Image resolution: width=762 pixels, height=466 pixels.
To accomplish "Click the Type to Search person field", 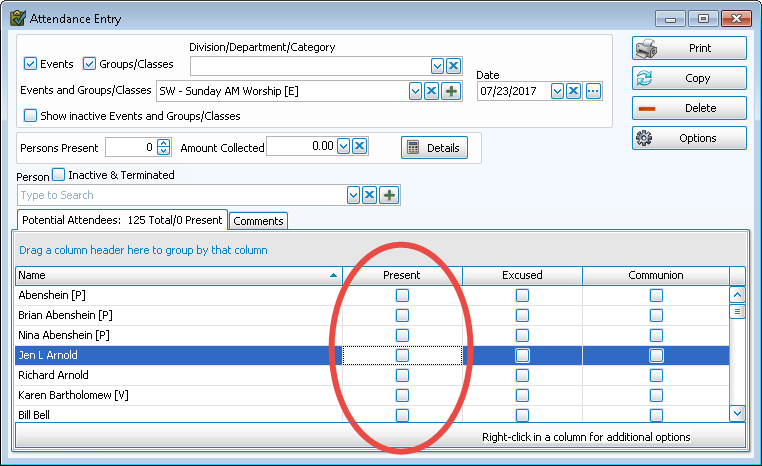I will (x=180, y=195).
